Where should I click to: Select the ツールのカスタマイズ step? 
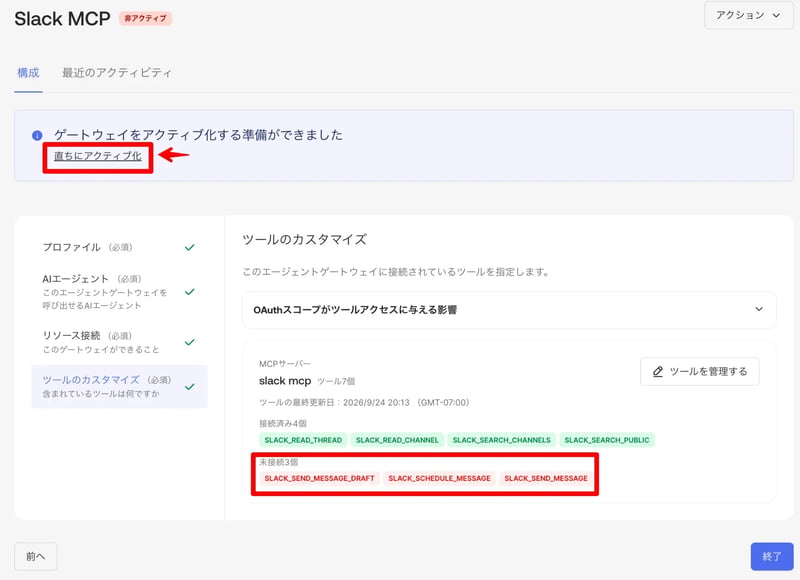(x=119, y=387)
